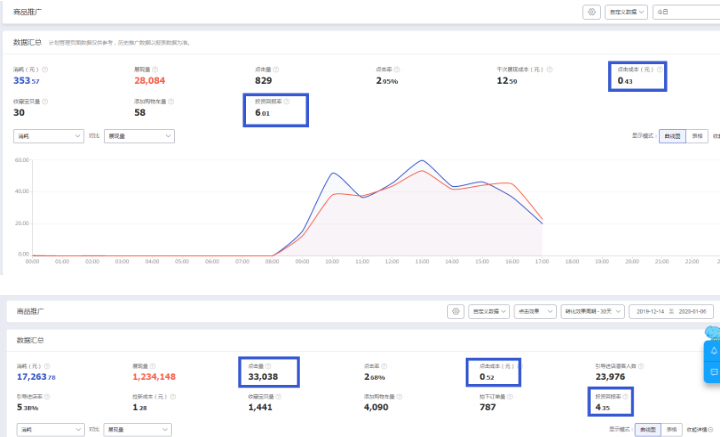Click the settings gear icon in top panel

click(592, 12)
